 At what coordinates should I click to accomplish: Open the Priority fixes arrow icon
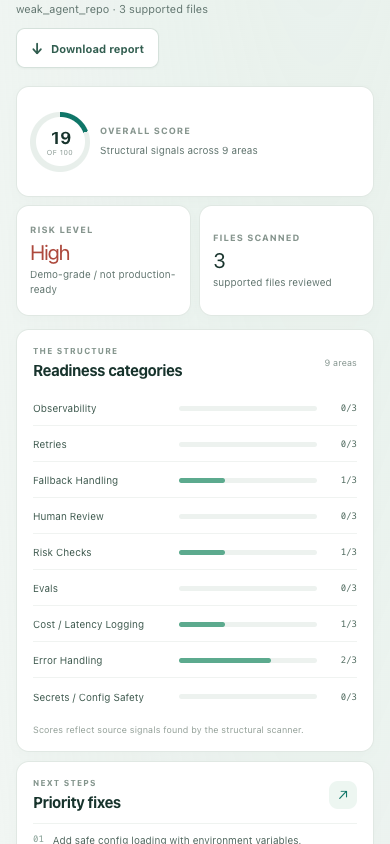343,794
